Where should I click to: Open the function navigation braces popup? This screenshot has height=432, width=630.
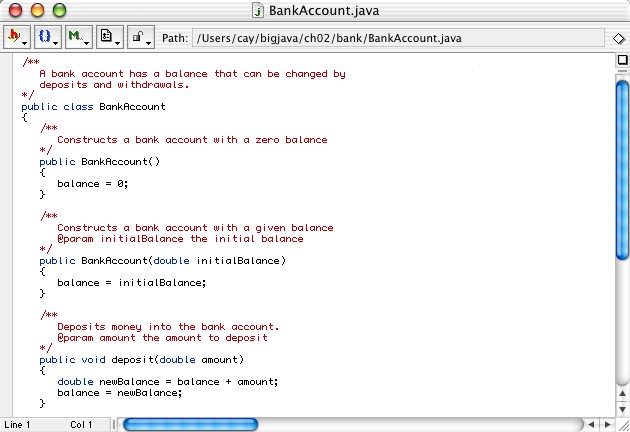tap(46, 38)
